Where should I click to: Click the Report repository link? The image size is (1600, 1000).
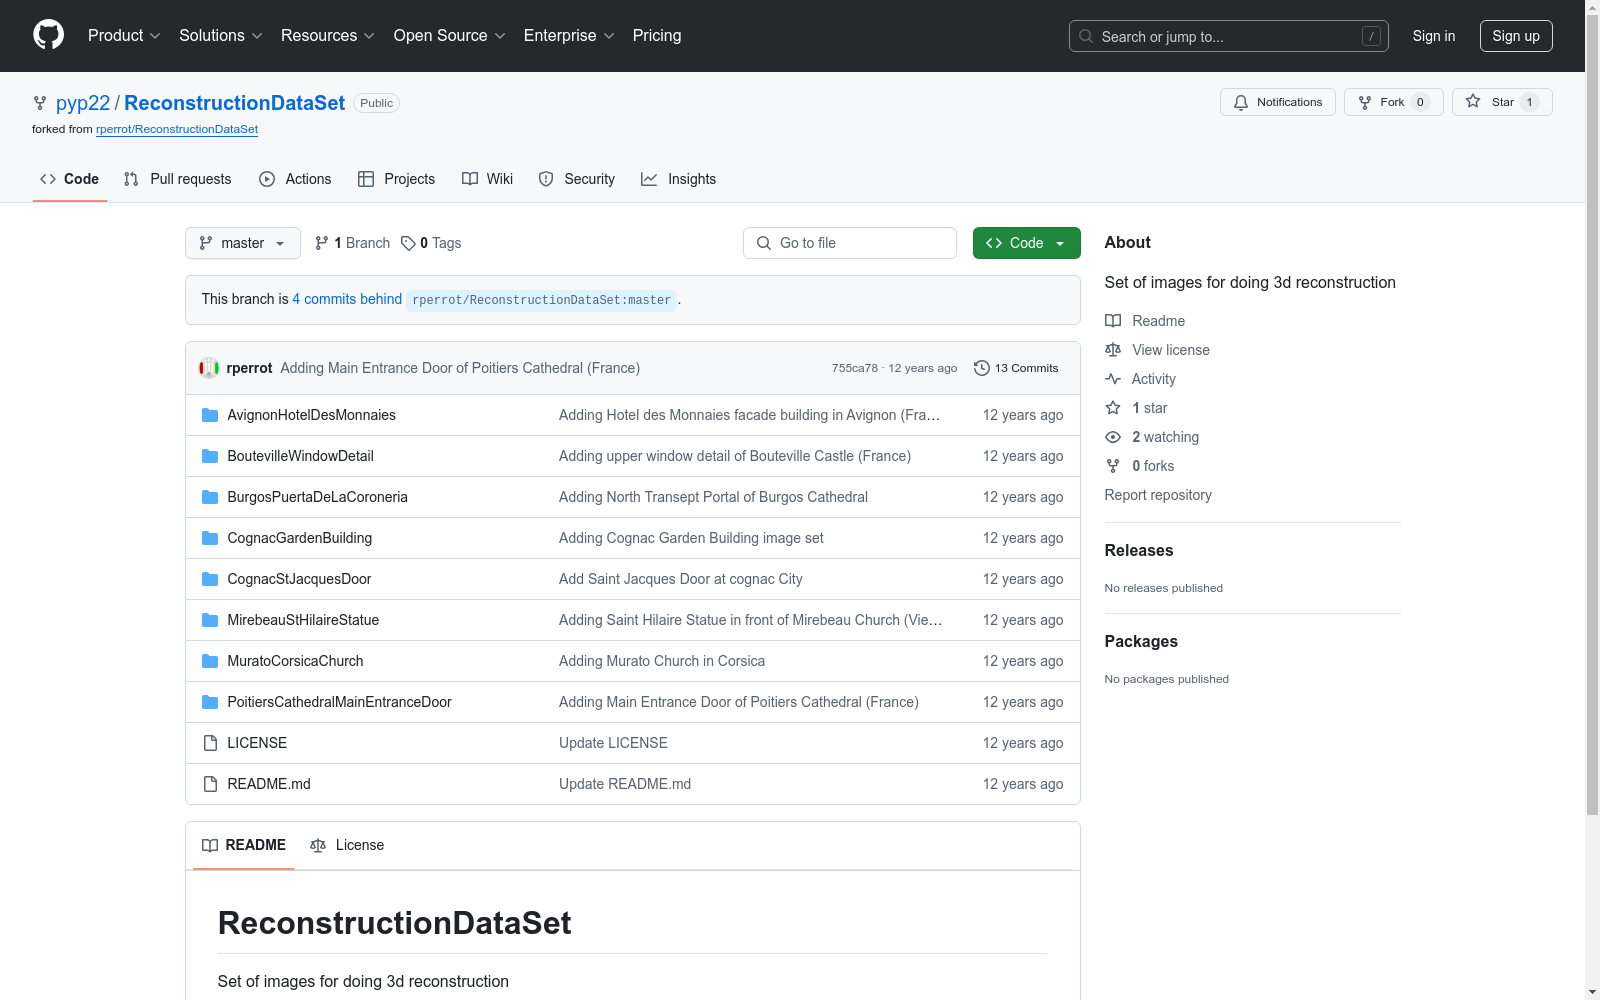pos(1158,495)
